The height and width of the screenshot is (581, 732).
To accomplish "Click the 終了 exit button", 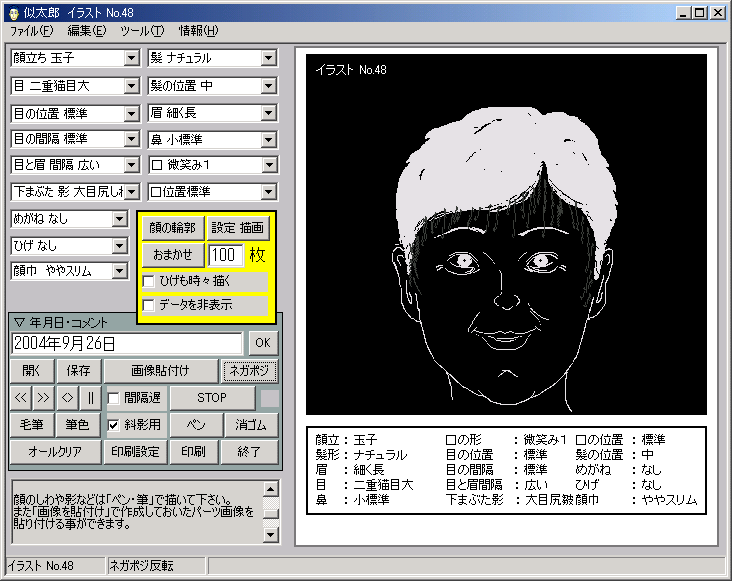I will [249, 452].
